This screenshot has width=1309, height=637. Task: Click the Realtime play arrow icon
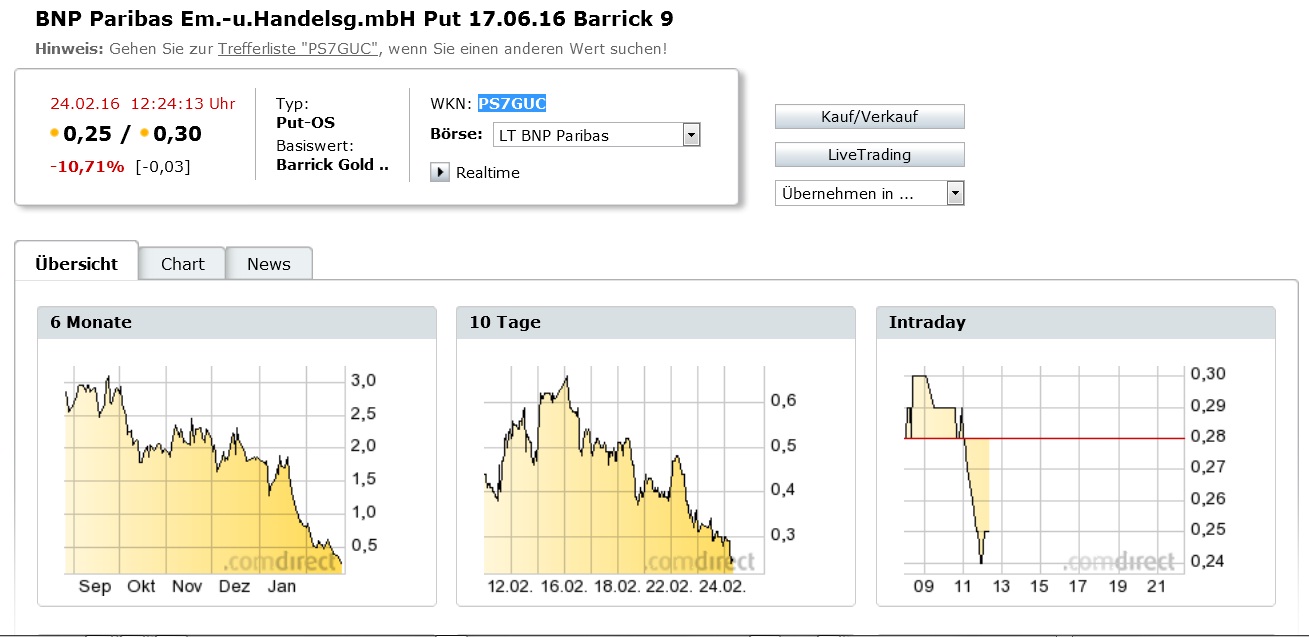click(440, 172)
